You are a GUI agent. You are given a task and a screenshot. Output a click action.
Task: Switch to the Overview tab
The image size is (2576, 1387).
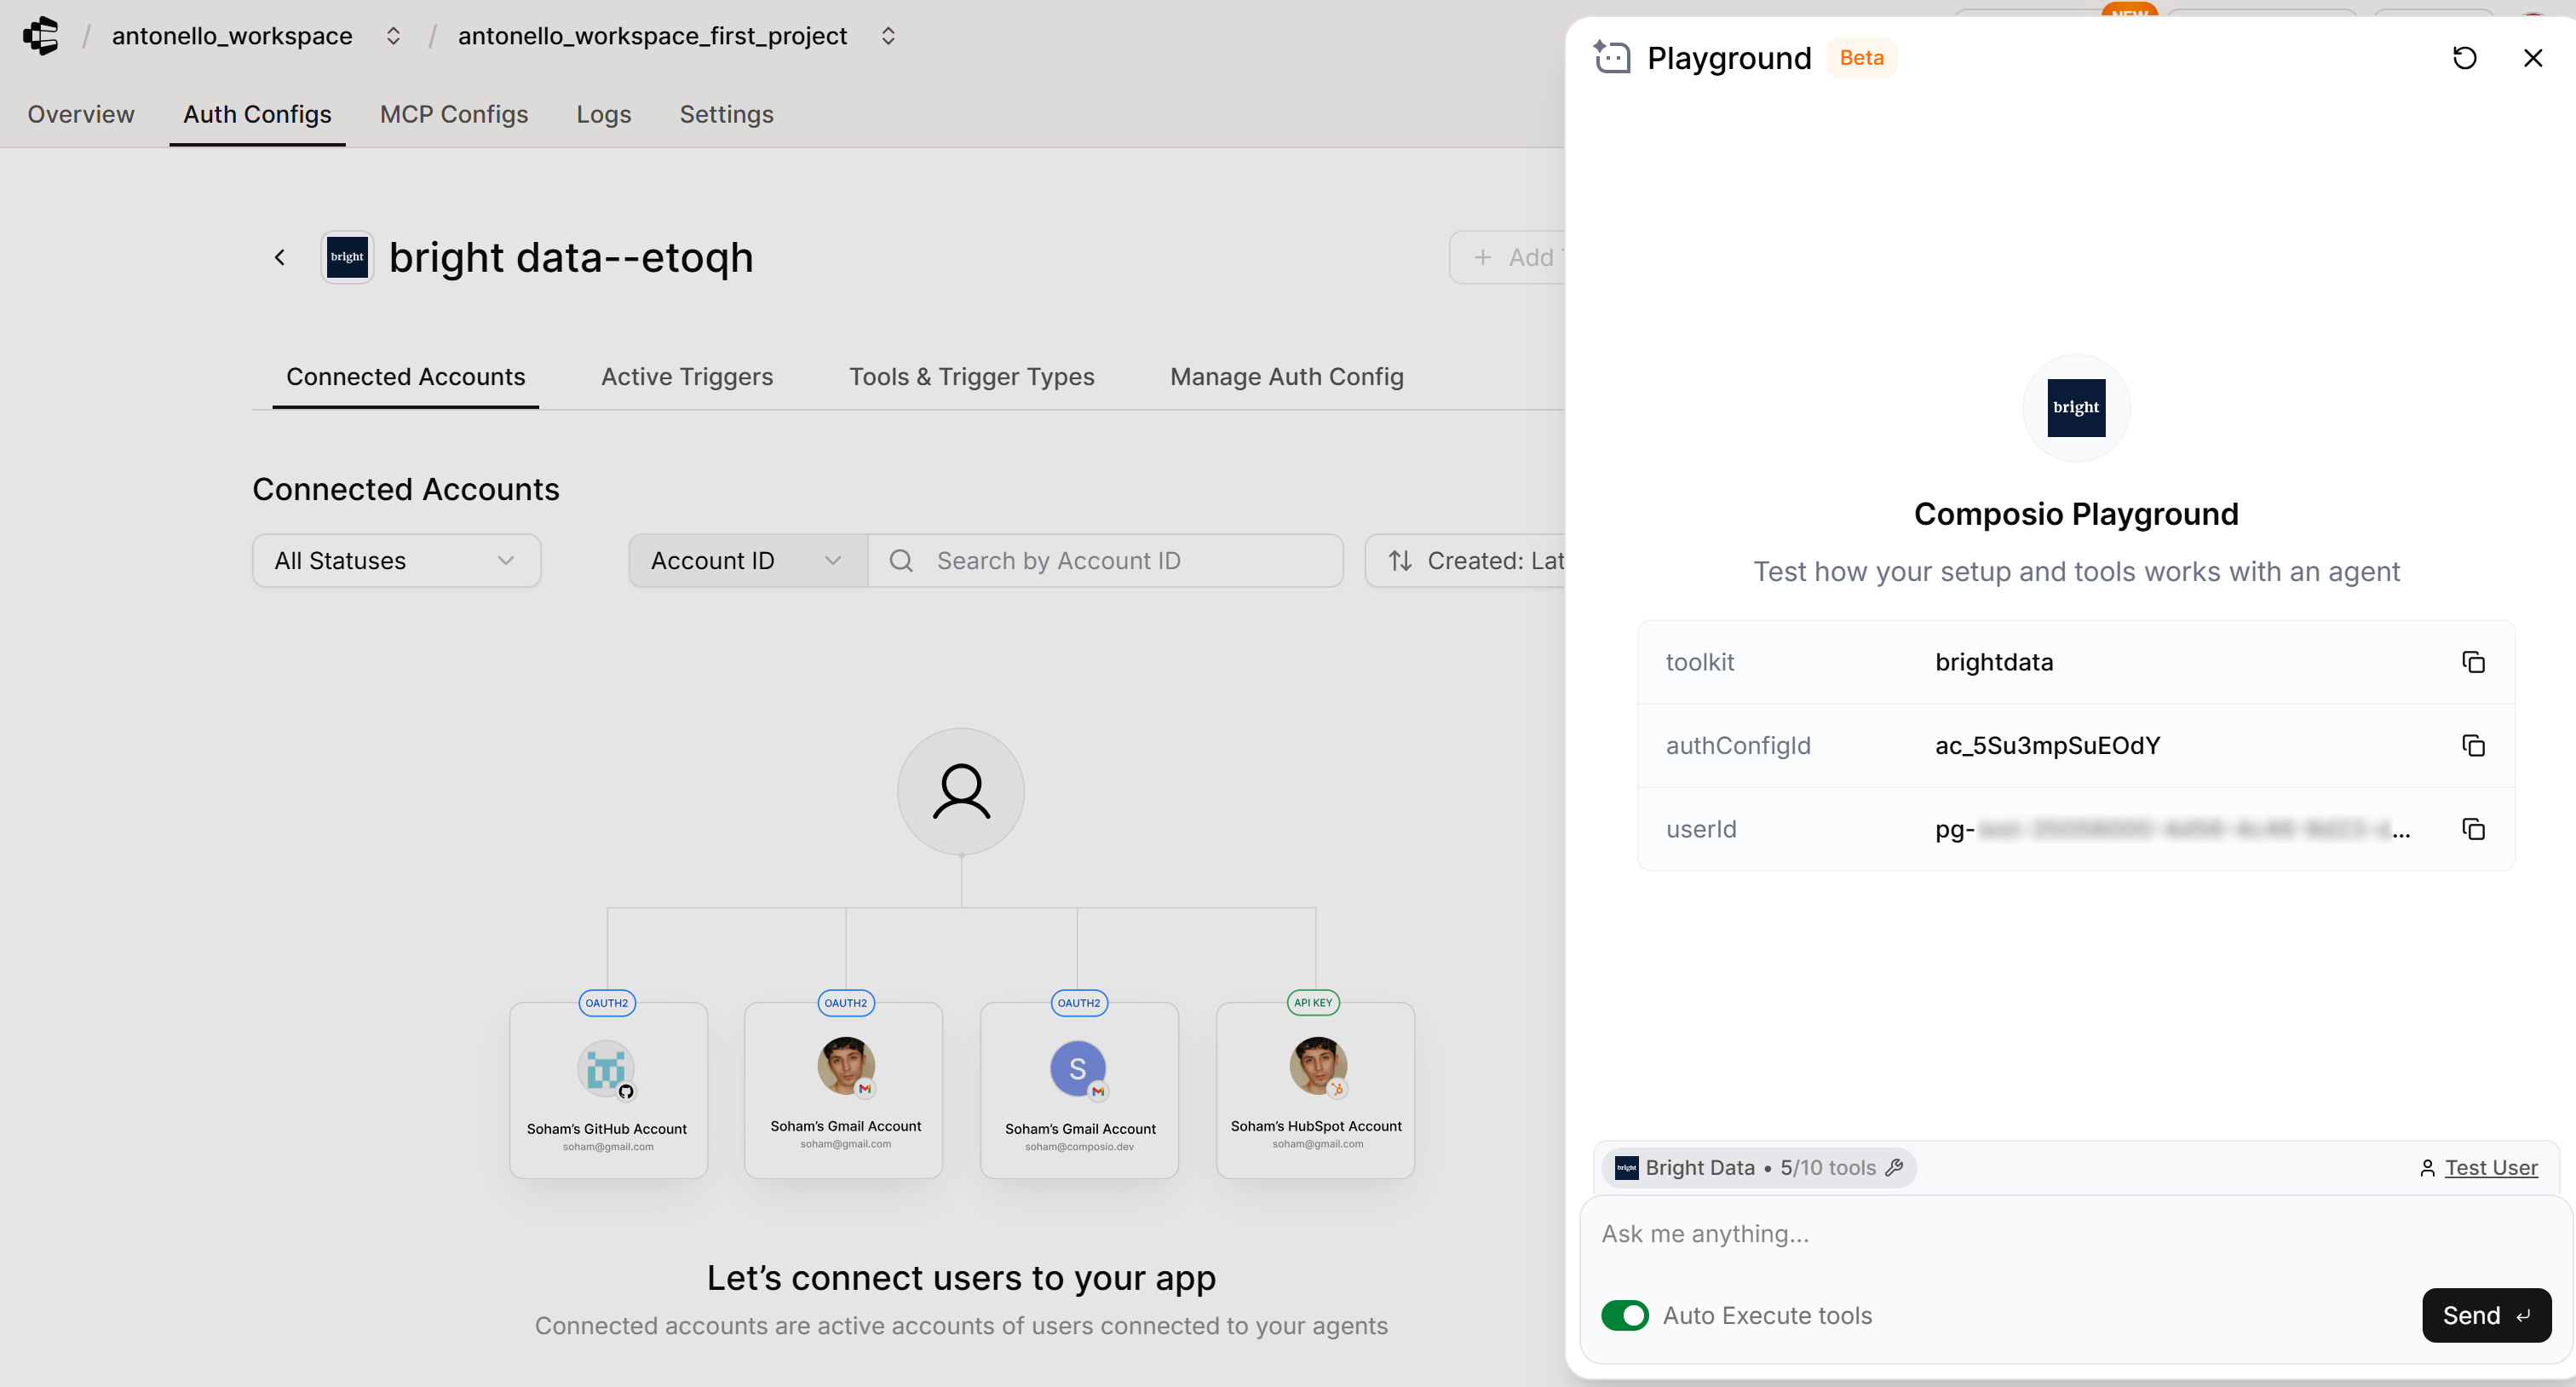[x=80, y=114]
